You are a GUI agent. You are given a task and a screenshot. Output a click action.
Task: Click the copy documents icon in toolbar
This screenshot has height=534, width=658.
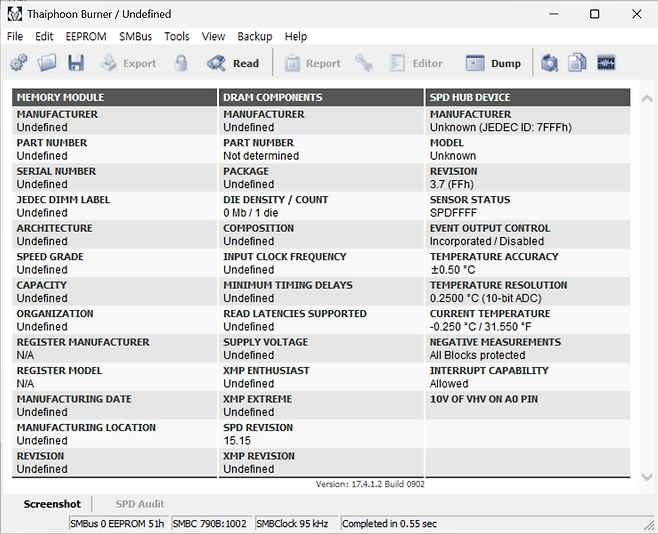(x=577, y=63)
